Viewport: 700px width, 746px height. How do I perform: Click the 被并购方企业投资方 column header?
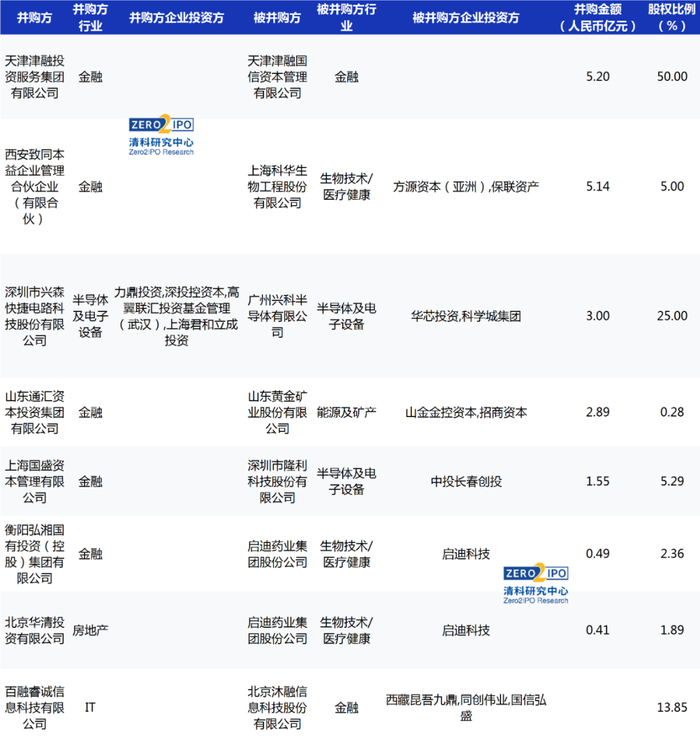[466, 18]
